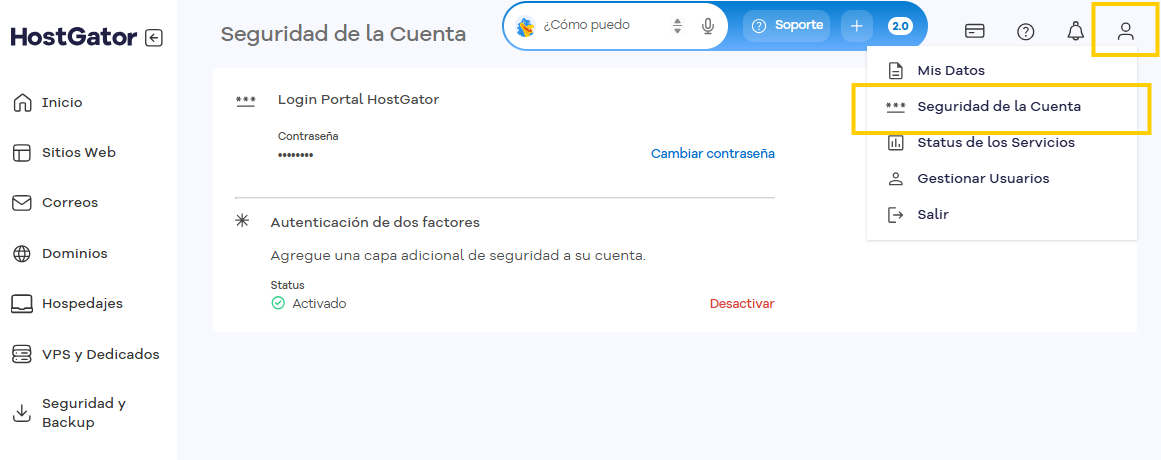Click the Mis Datos document icon
The width and height of the screenshot is (1161, 460).
(896, 71)
